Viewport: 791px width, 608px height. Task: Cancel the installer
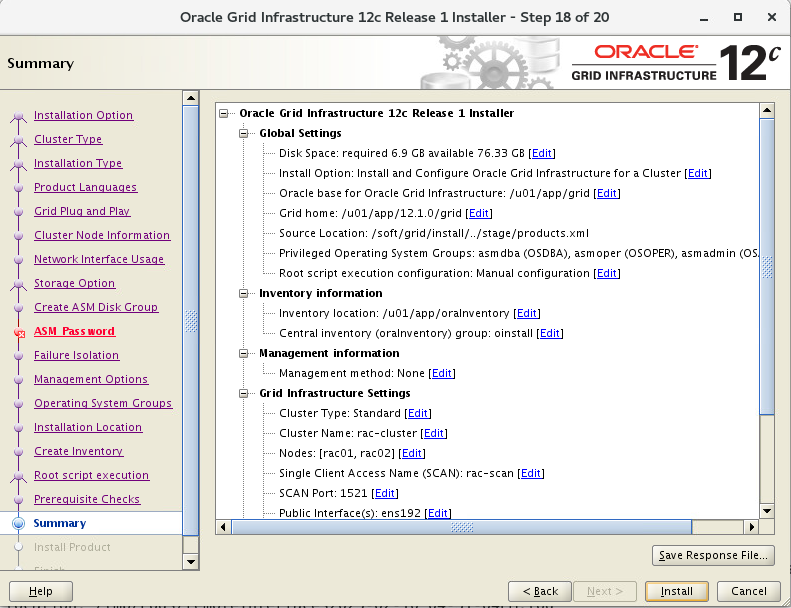coord(749,591)
